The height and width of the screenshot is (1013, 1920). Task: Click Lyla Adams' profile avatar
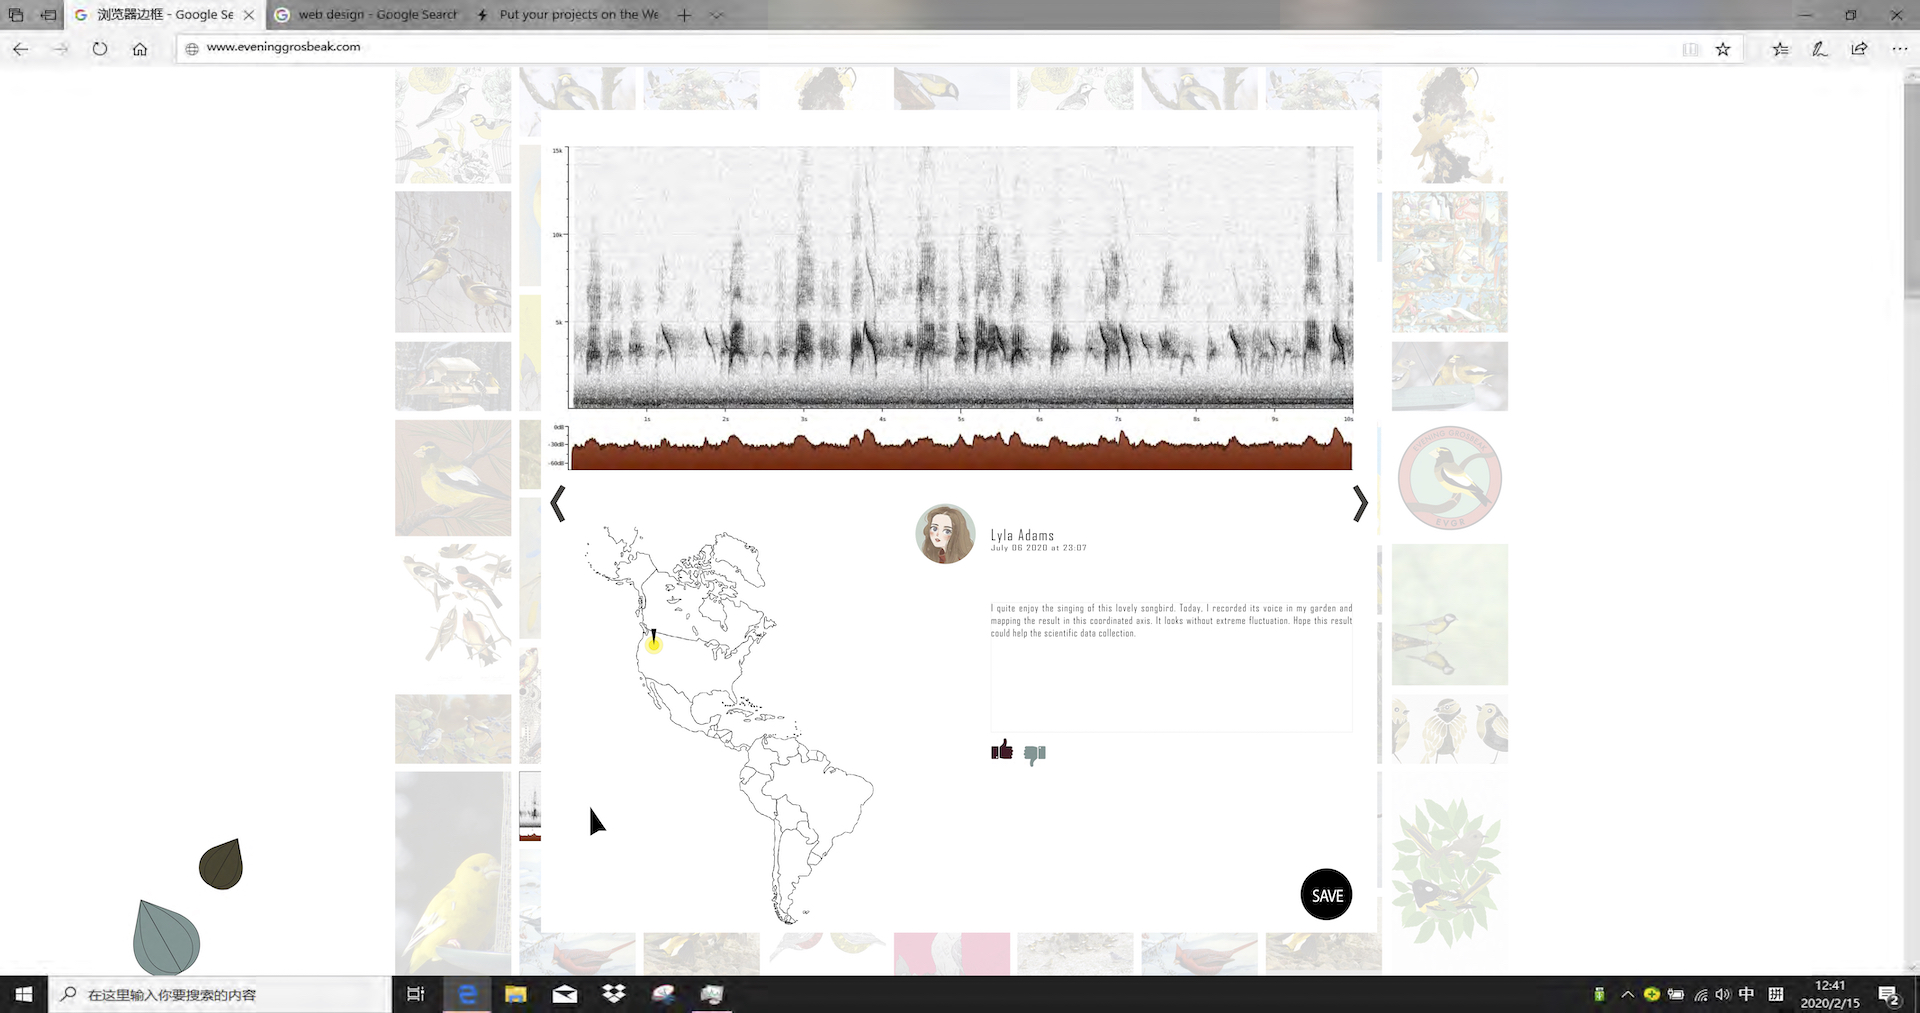click(x=945, y=534)
